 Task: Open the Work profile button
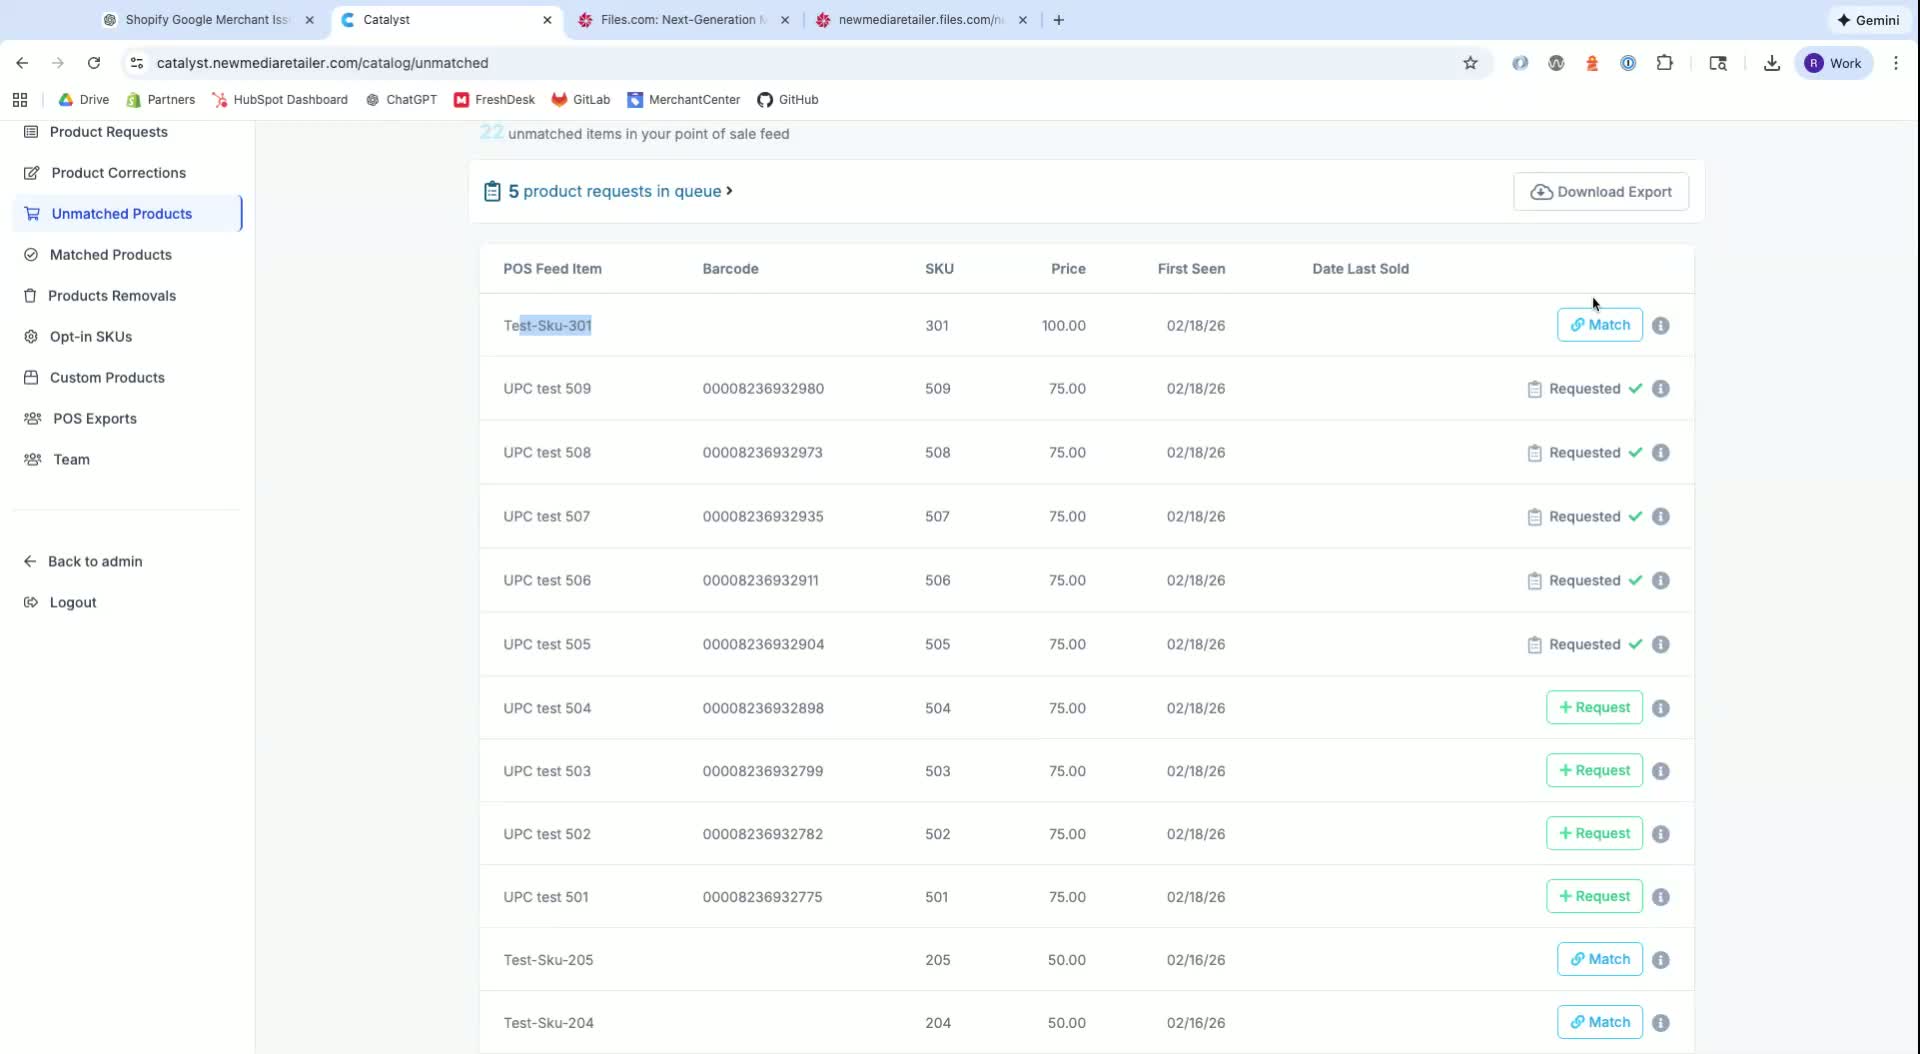(1834, 63)
